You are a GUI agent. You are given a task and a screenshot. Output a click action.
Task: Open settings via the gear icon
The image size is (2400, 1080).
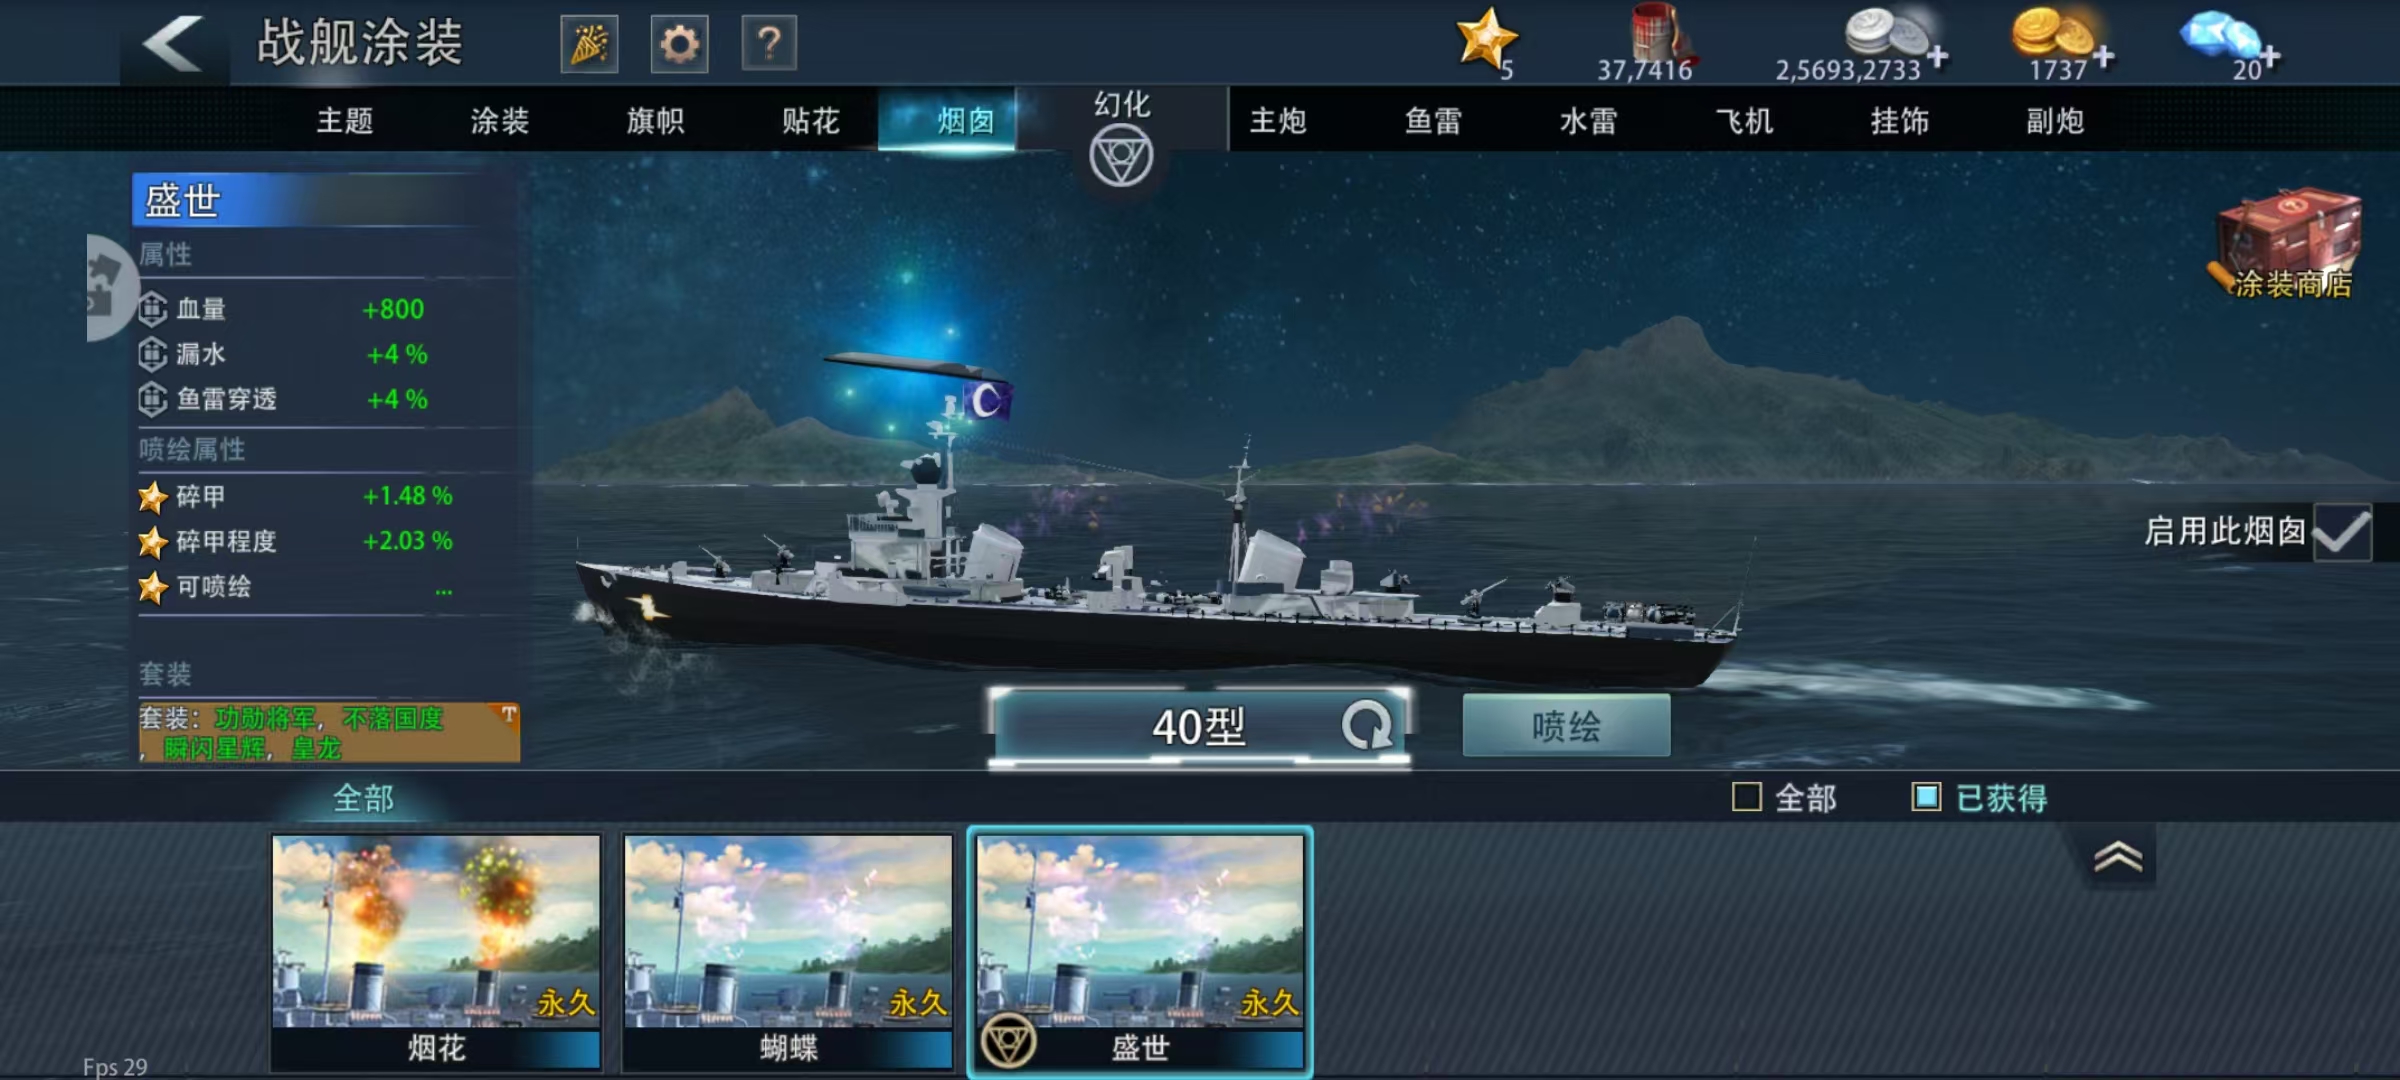(x=679, y=44)
